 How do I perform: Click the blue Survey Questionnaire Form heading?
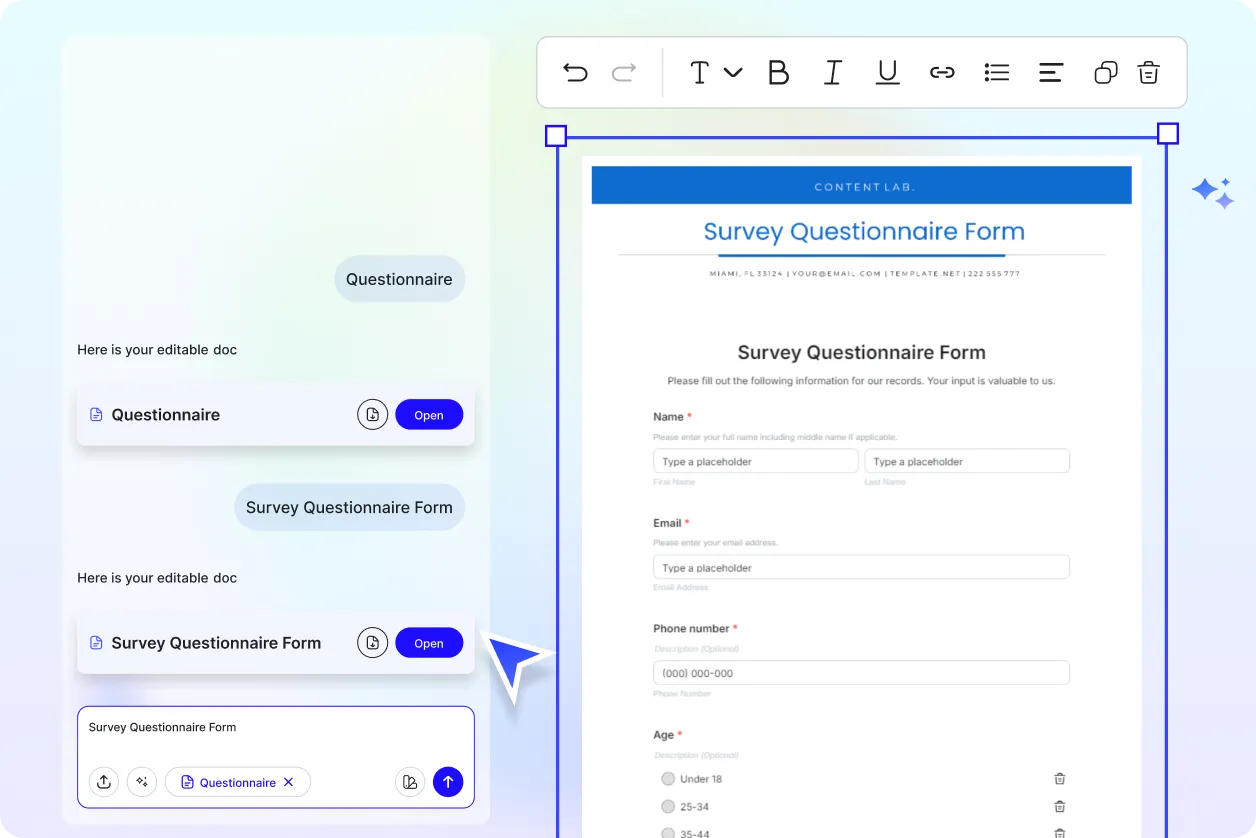864,231
